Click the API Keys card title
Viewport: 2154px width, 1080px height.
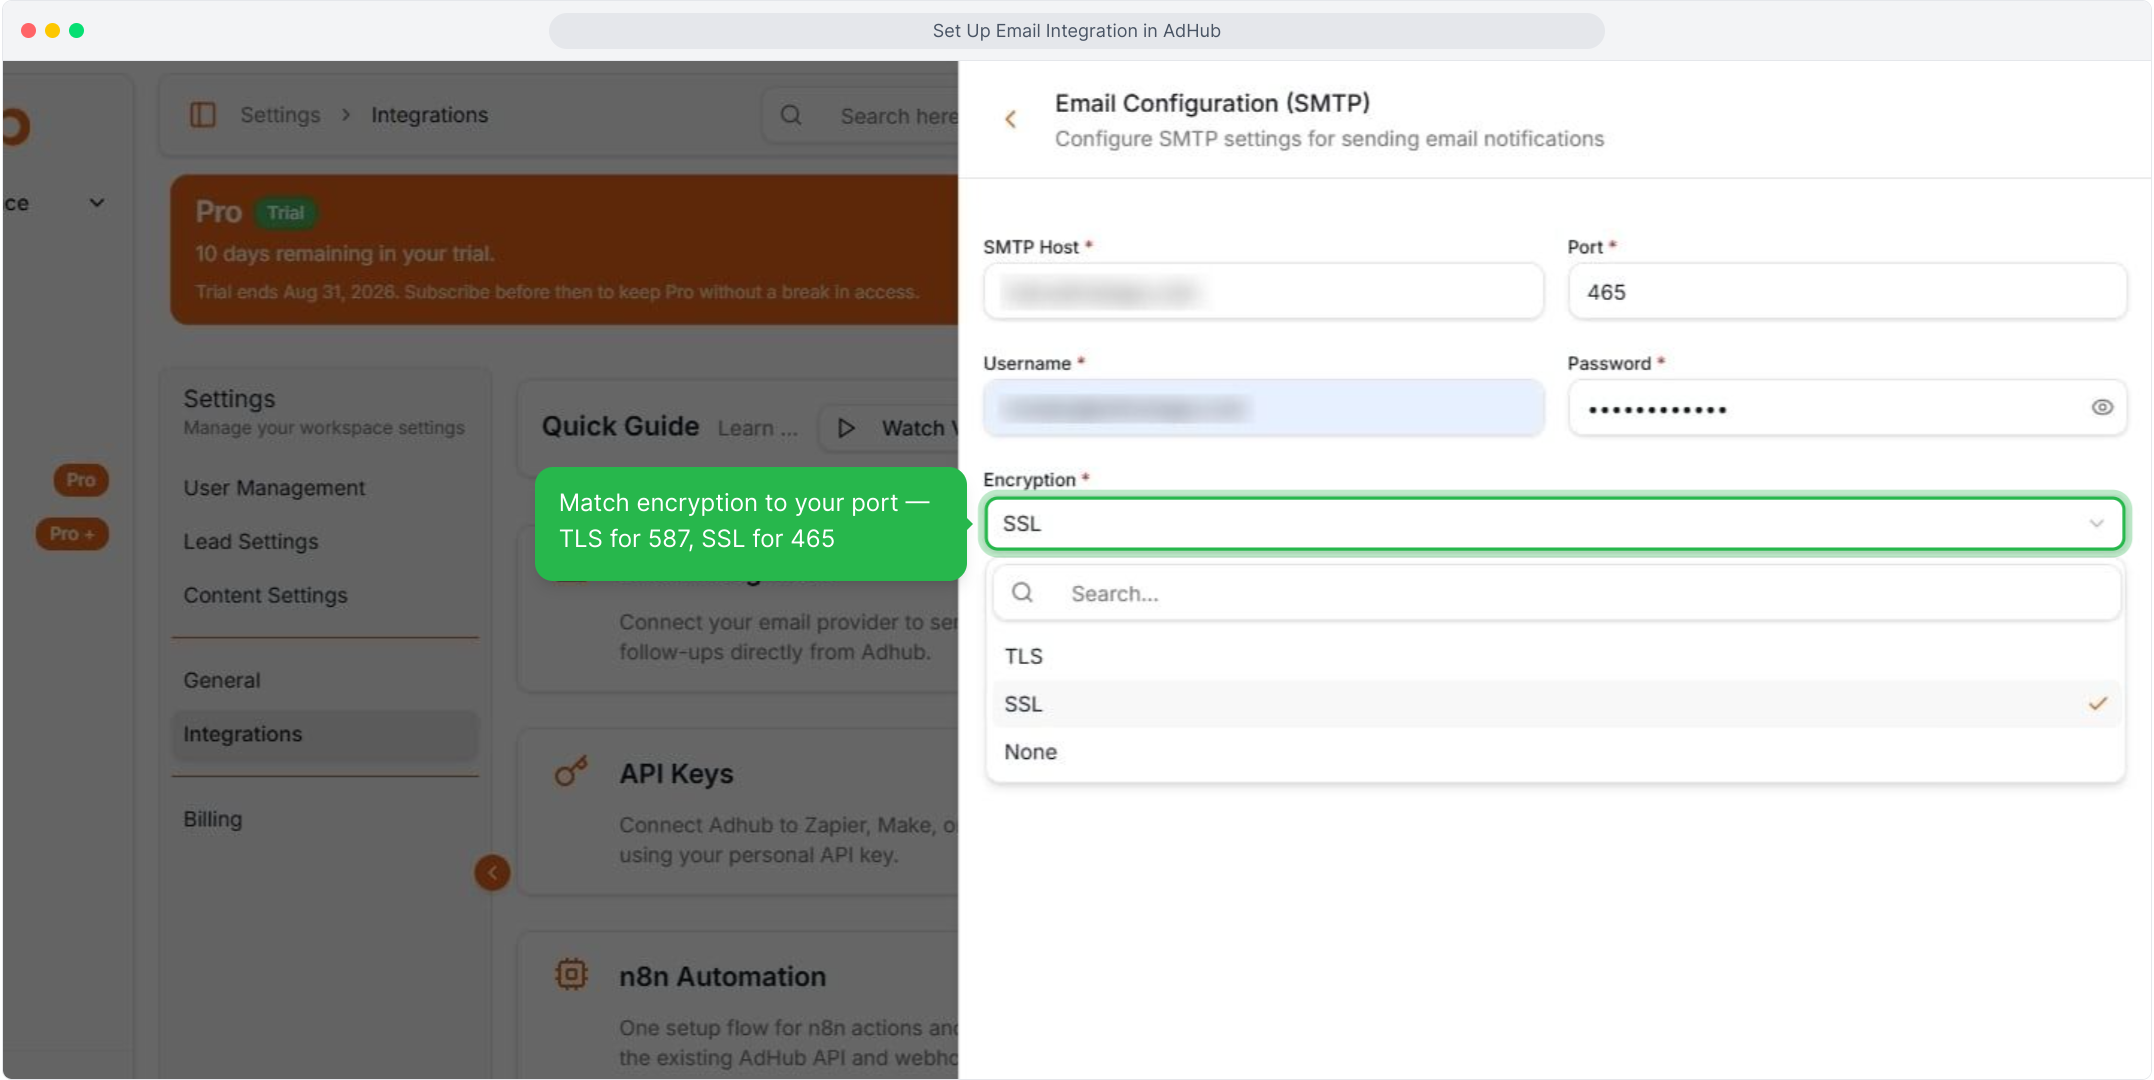(676, 774)
